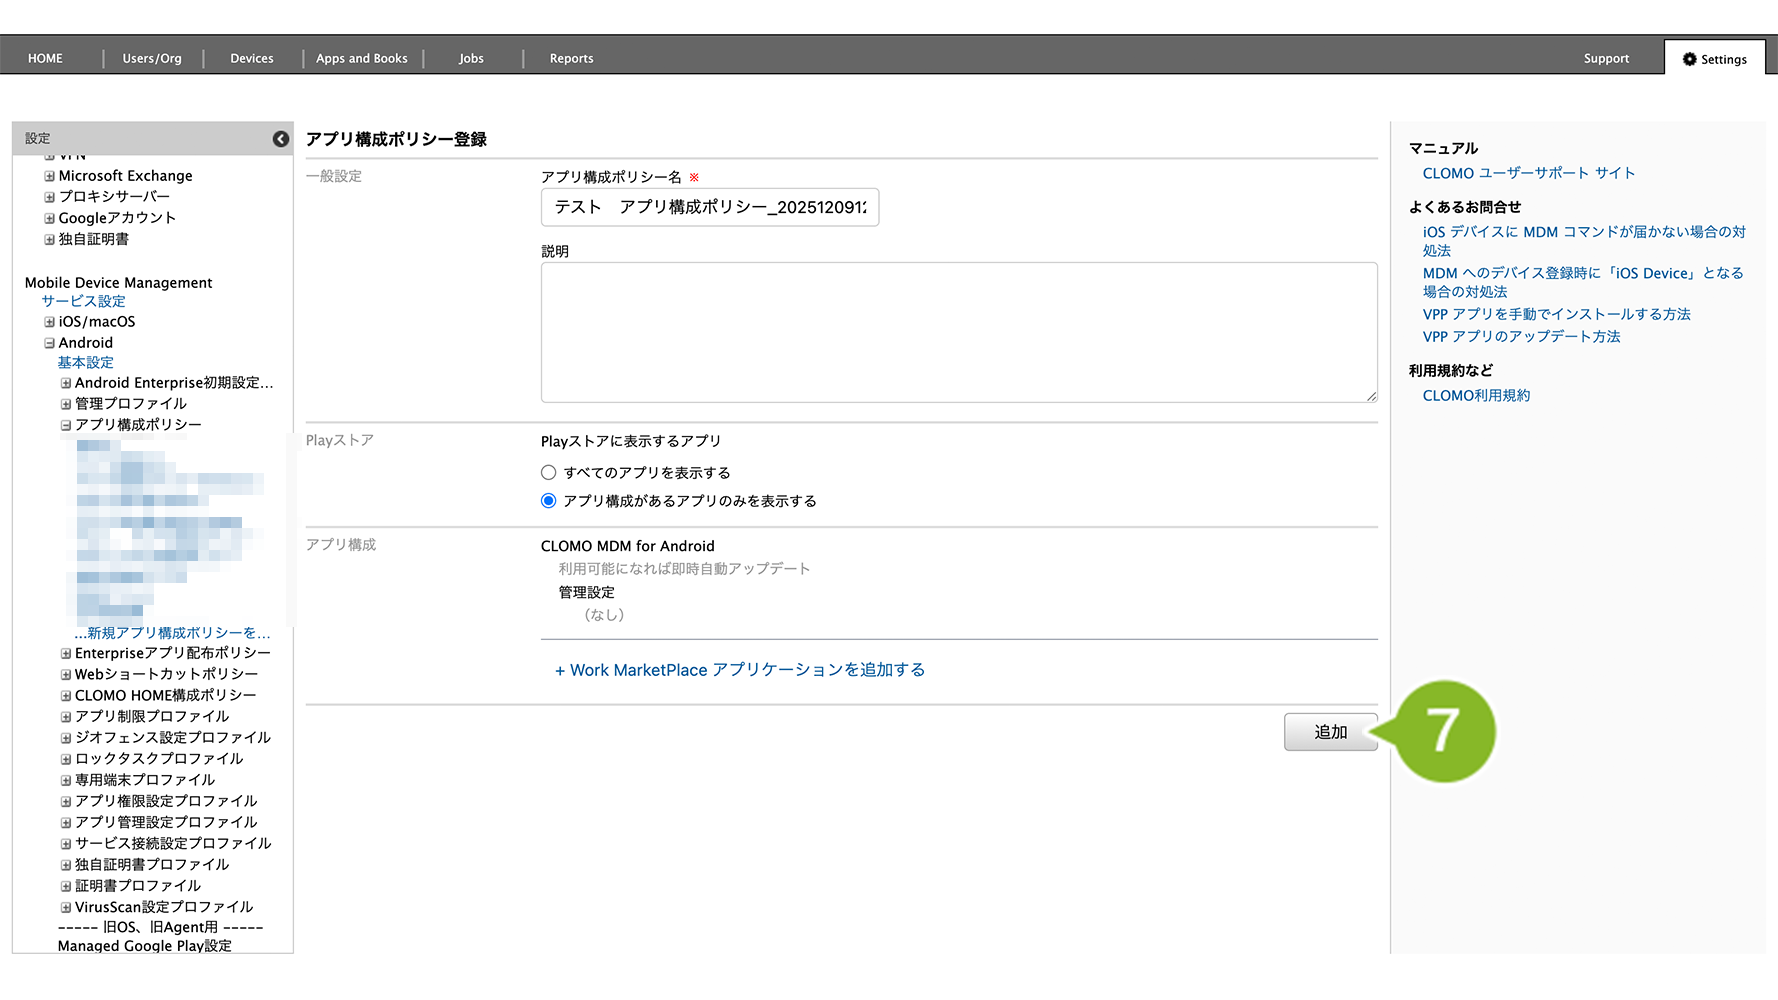Screen dimensions: 1778x1000
Task: Expand the Googleアカウント tree node
Action: coord(49,218)
